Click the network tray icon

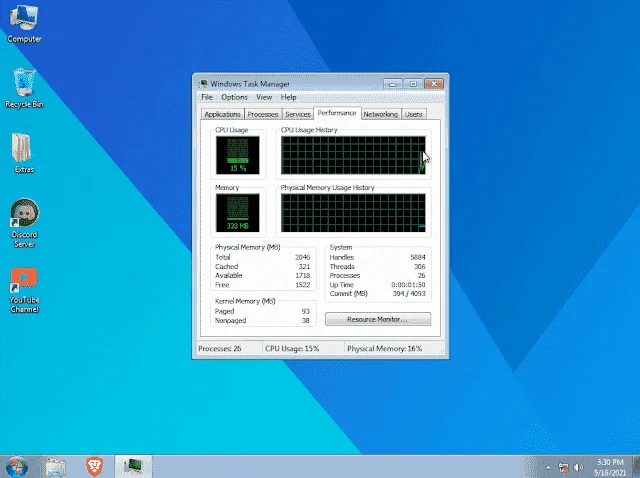(563, 467)
